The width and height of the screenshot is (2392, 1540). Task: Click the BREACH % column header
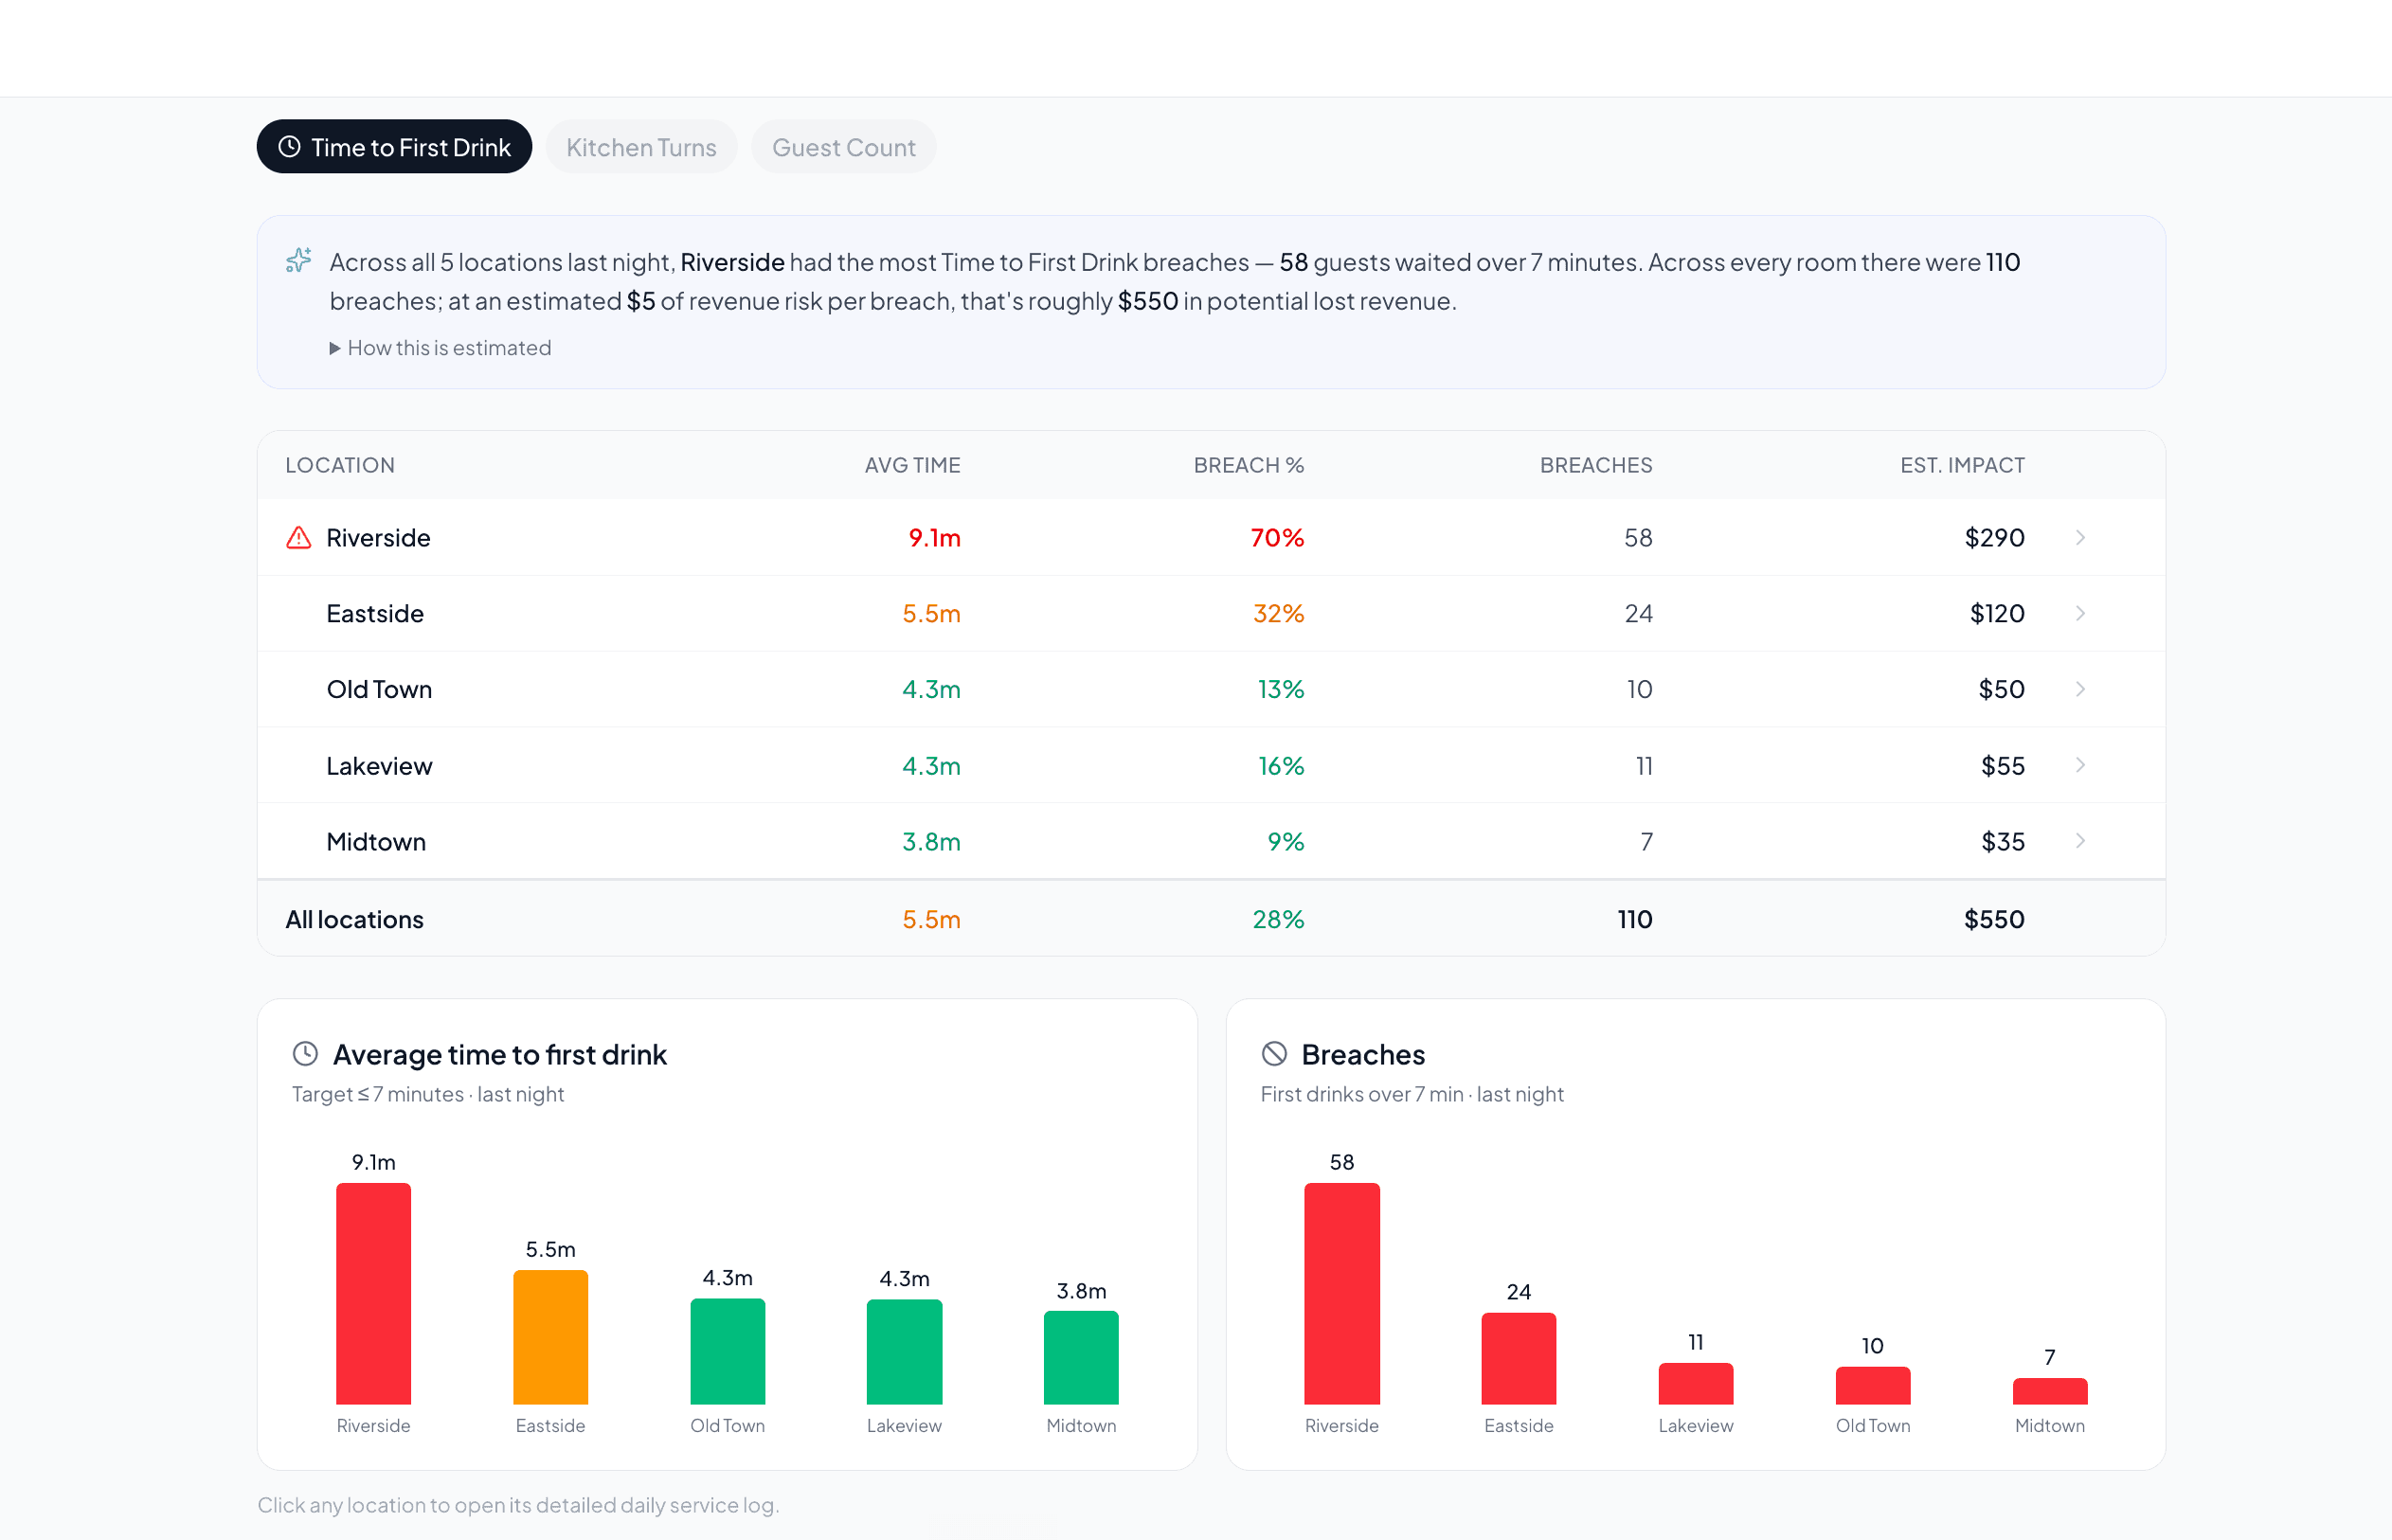point(1248,465)
